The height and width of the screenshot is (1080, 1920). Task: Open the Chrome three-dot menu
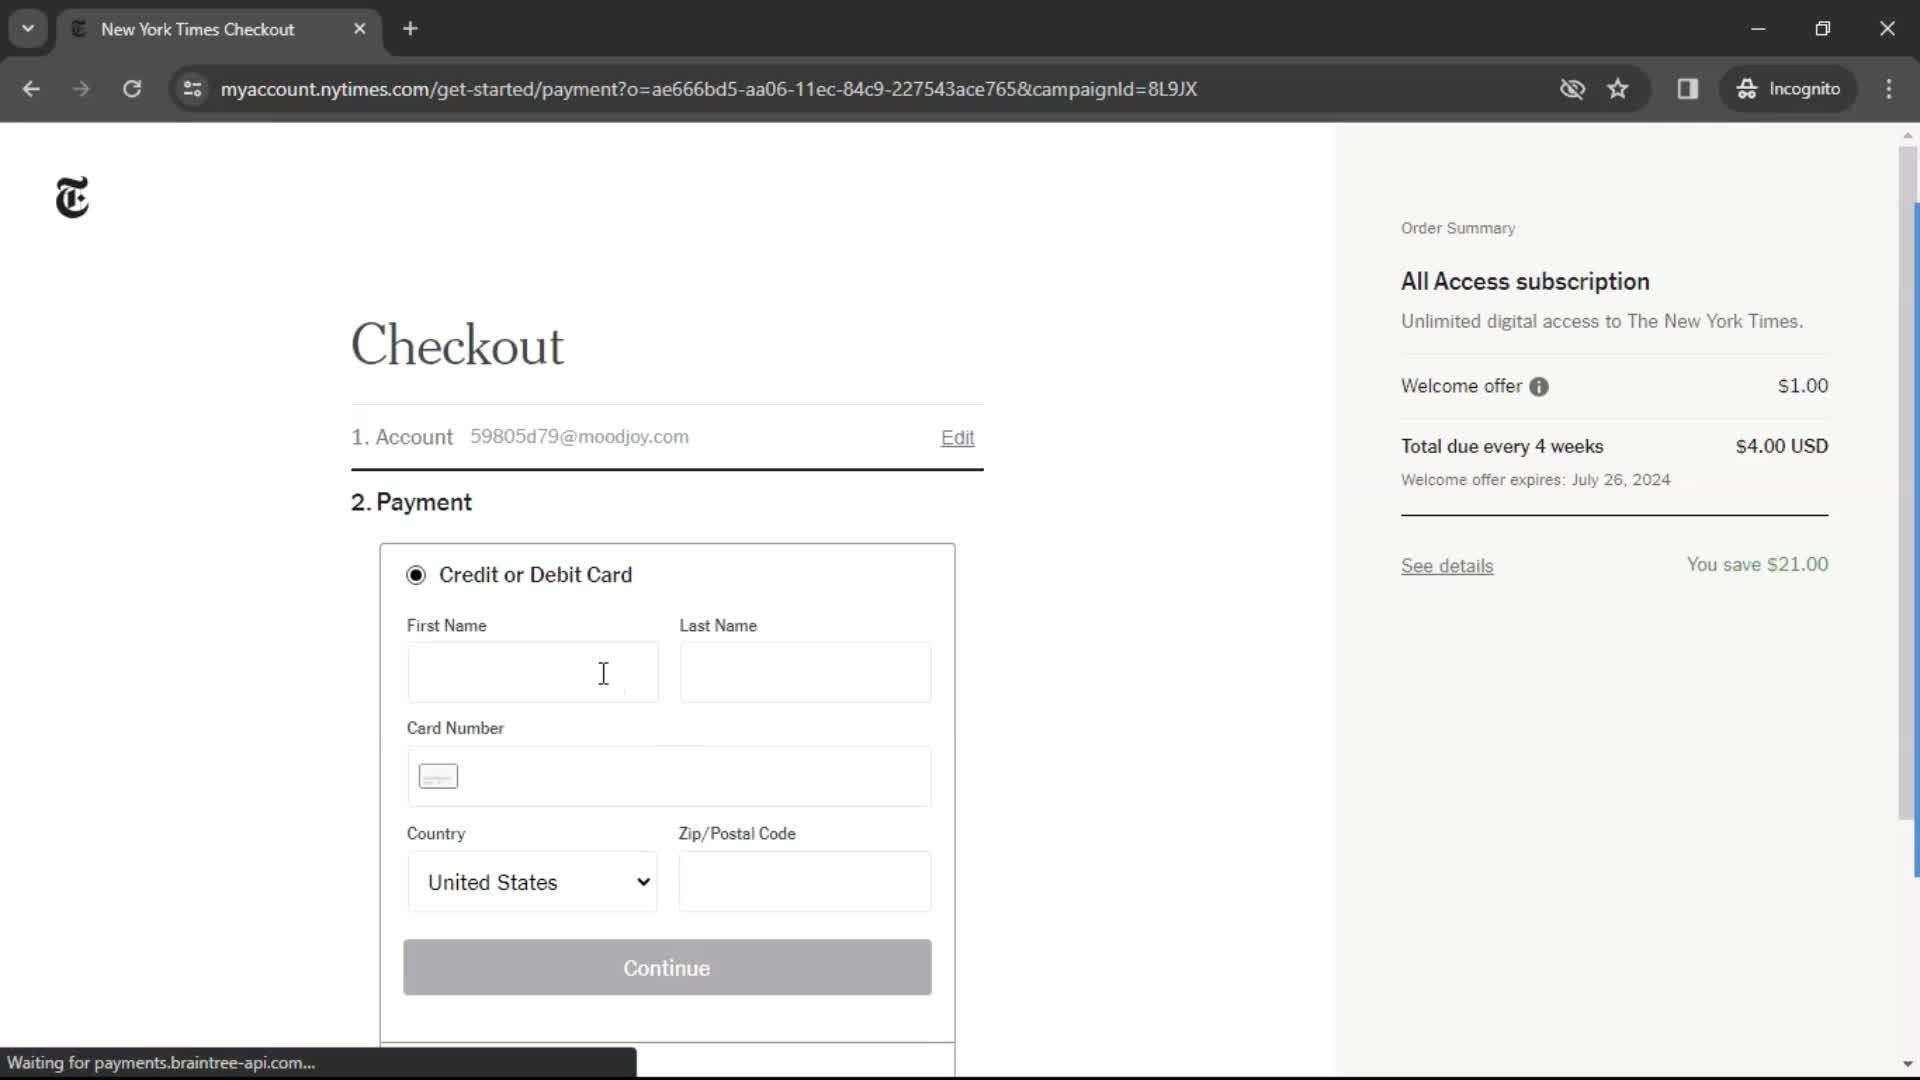(x=1889, y=89)
